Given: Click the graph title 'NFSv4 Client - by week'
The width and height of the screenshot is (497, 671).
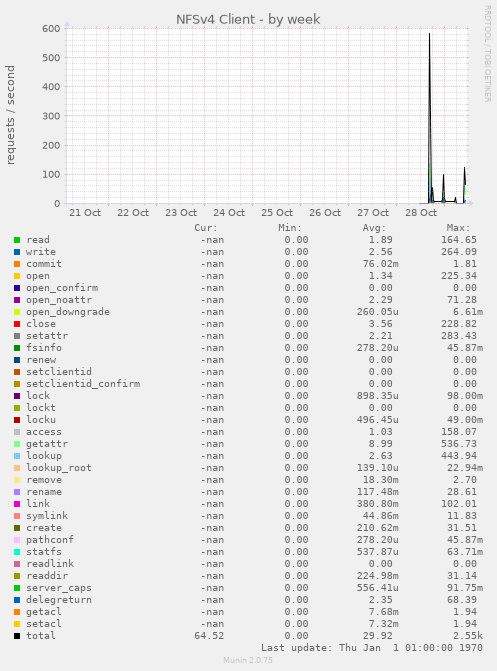Looking at the screenshot, I should (248, 19).
